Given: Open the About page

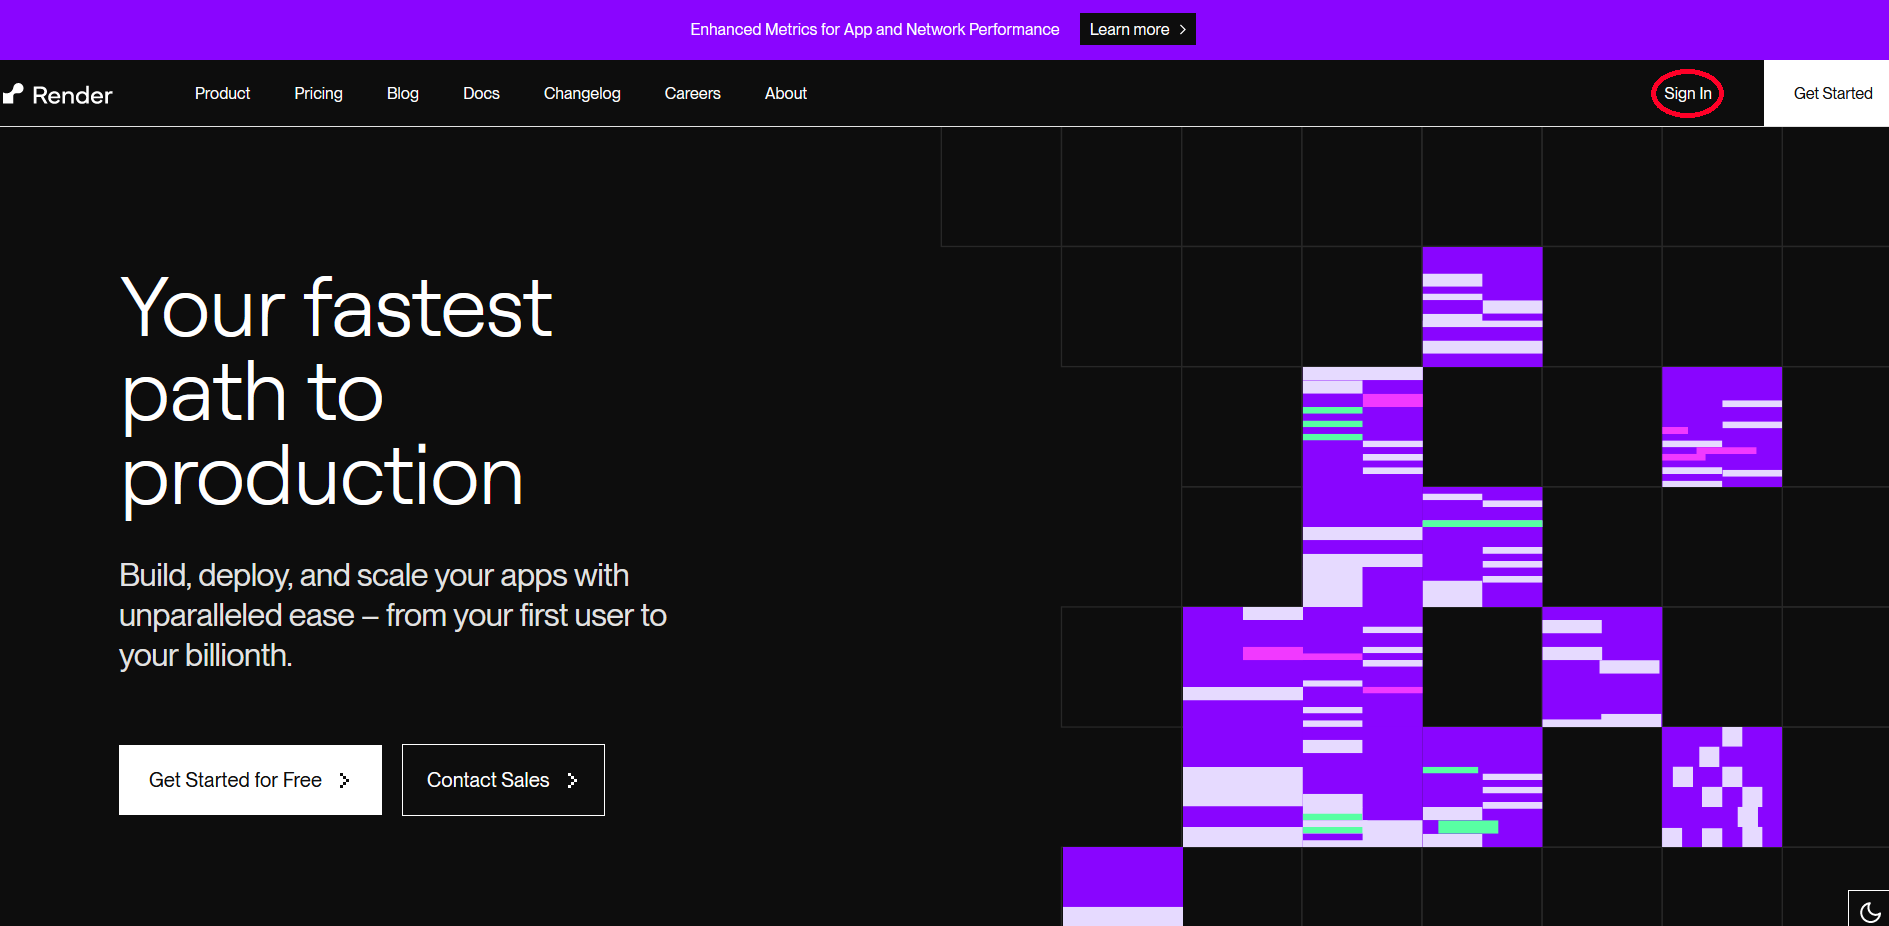Looking at the screenshot, I should pyautogui.click(x=785, y=93).
